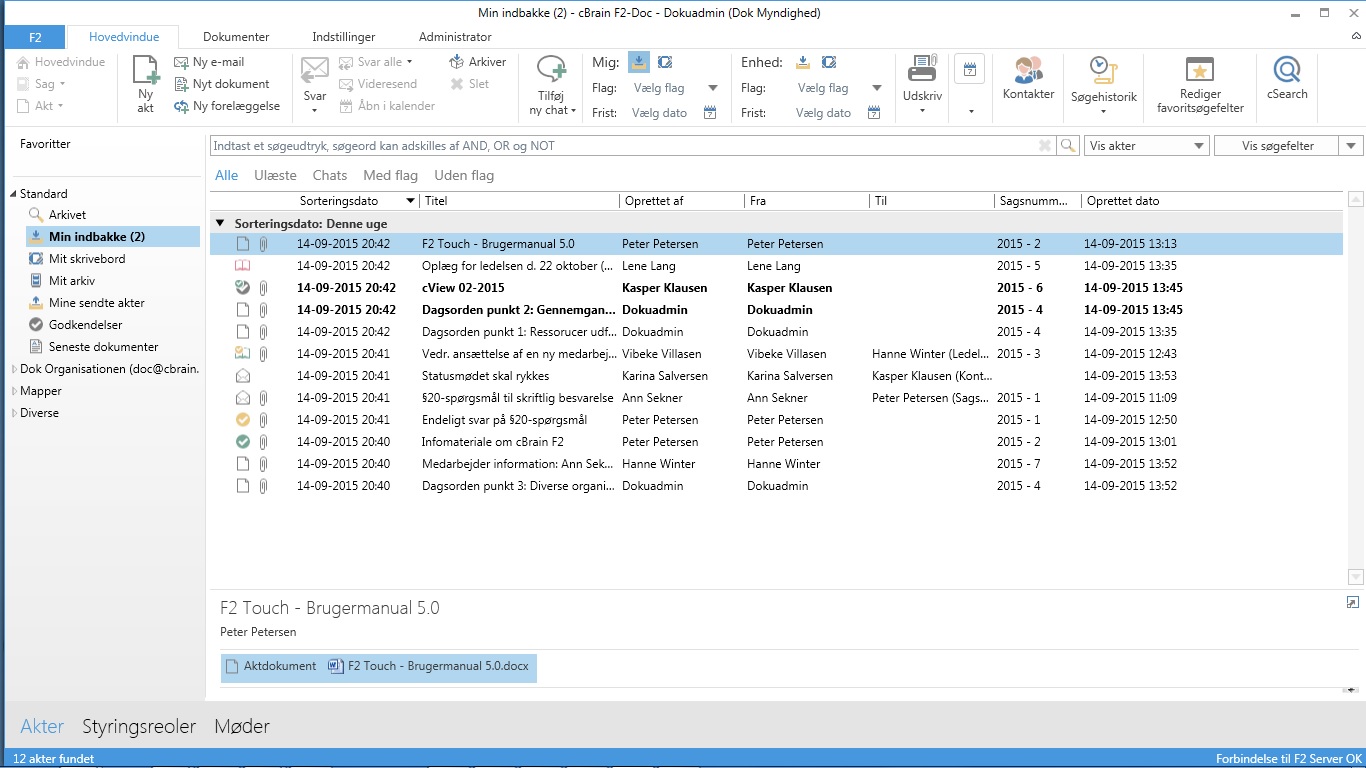
Task: Switch to Dokumenter ribbon tab
Action: click(236, 37)
